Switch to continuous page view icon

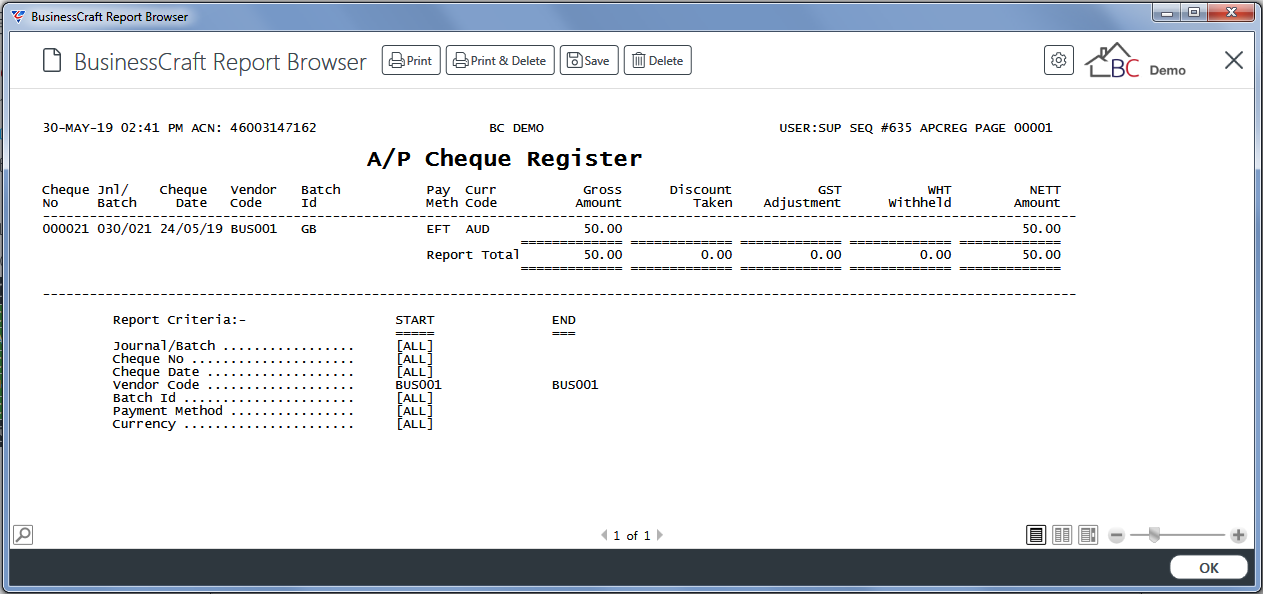click(1088, 535)
